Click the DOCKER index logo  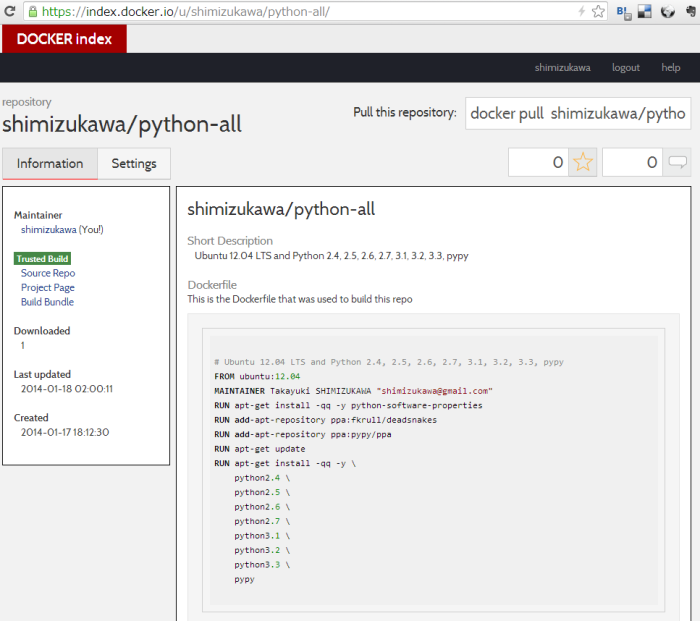tap(64, 39)
